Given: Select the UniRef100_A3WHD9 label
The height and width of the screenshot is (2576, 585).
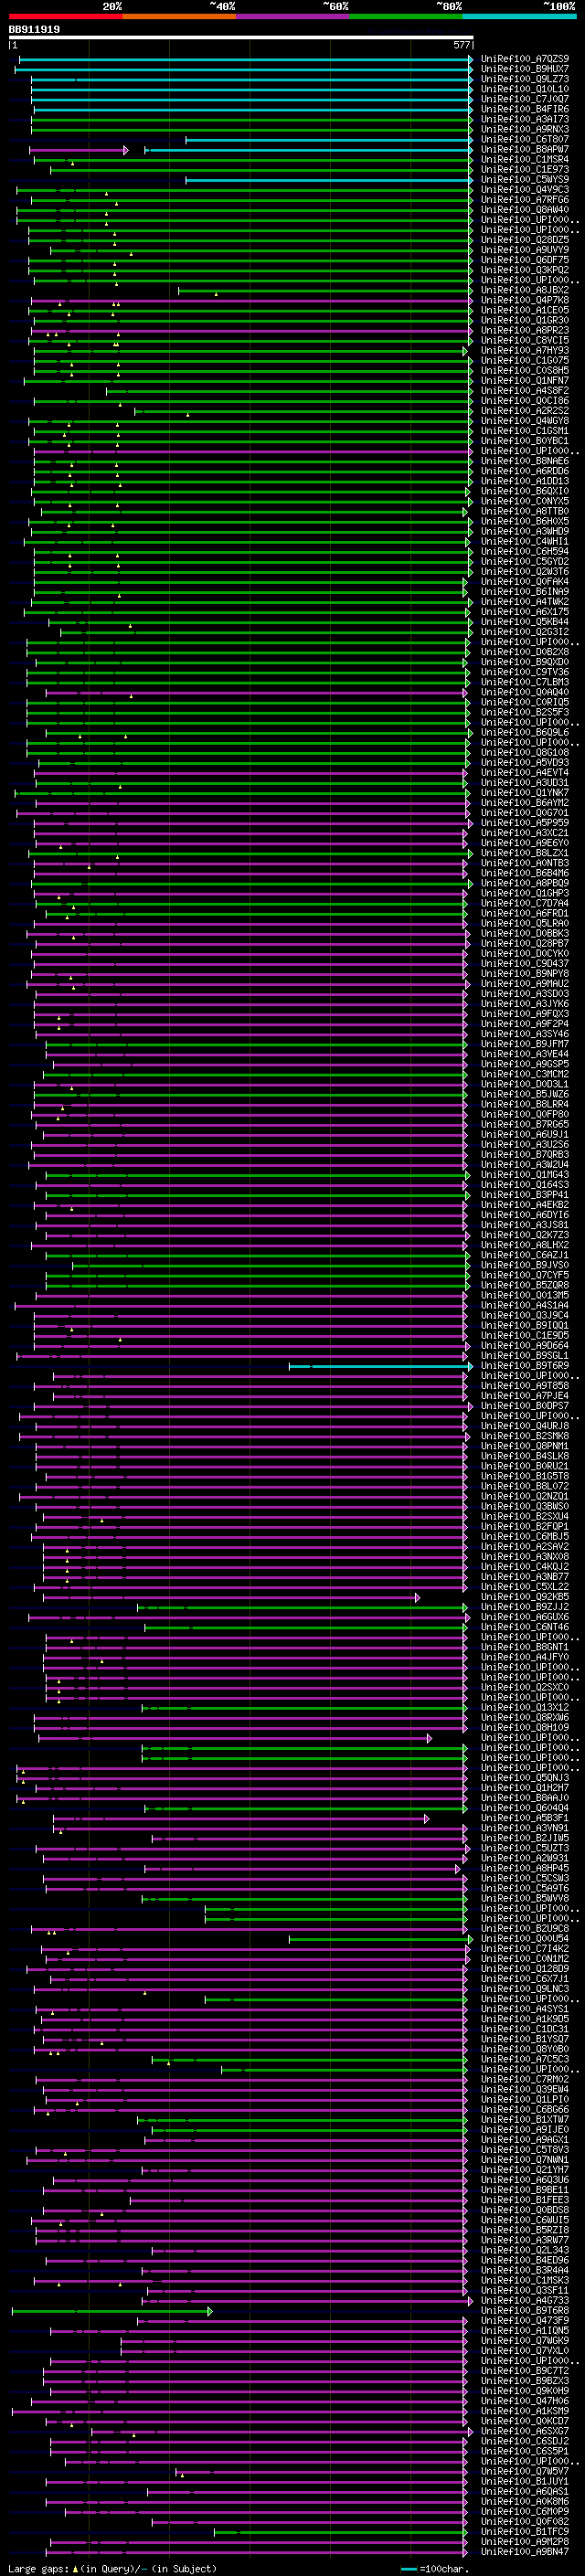Looking at the screenshot, I should pos(525,531).
